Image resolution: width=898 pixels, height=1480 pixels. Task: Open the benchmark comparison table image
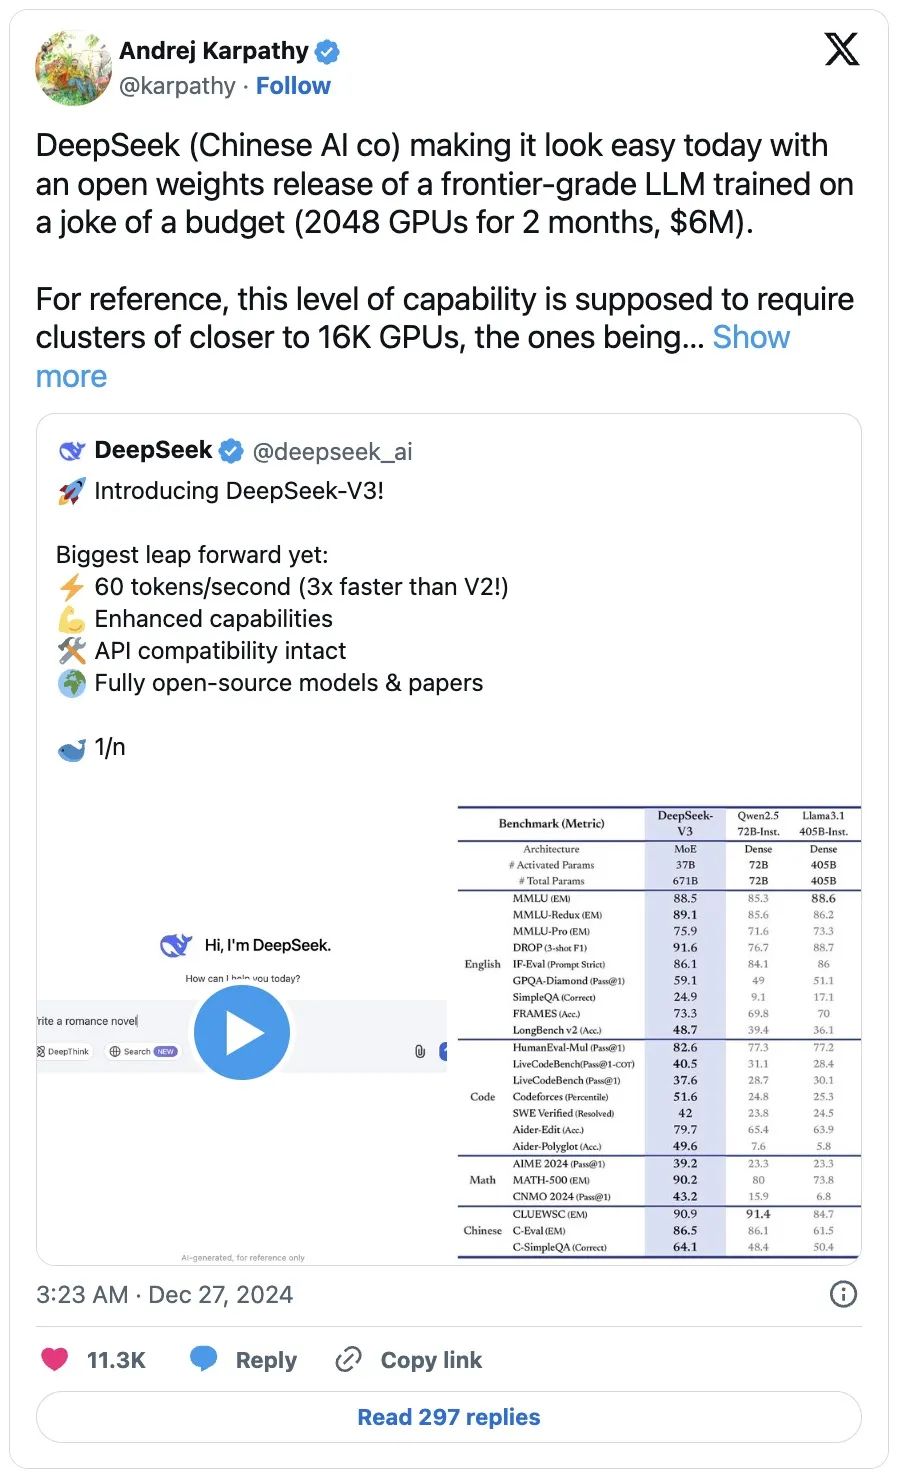[x=659, y=1031]
